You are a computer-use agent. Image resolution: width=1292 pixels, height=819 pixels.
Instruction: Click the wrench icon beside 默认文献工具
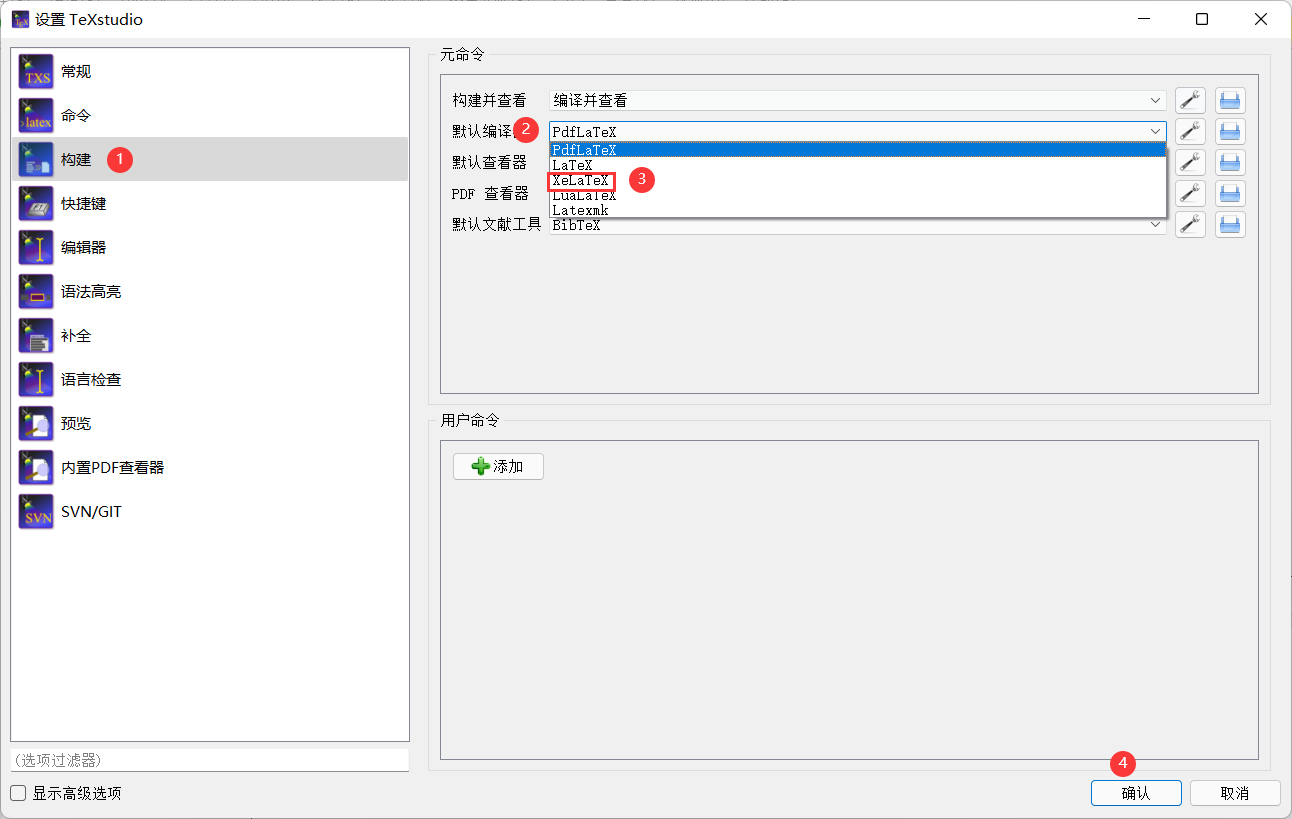1190,224
